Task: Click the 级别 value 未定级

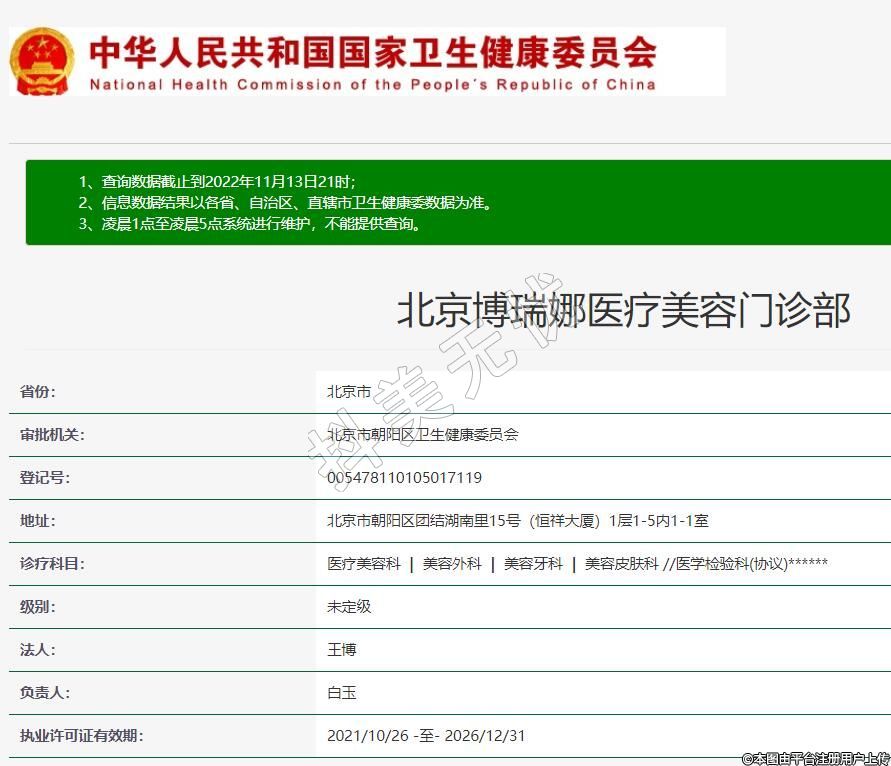Action: pos(349,607)
